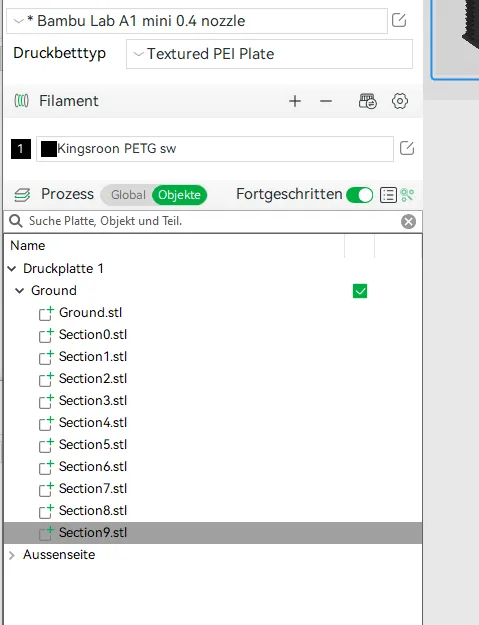Edit the Bambu Lab A1 mini printer preset
The height and width of the screenshot is (625, 479).
pyautogui.click(x=399, y=20)
